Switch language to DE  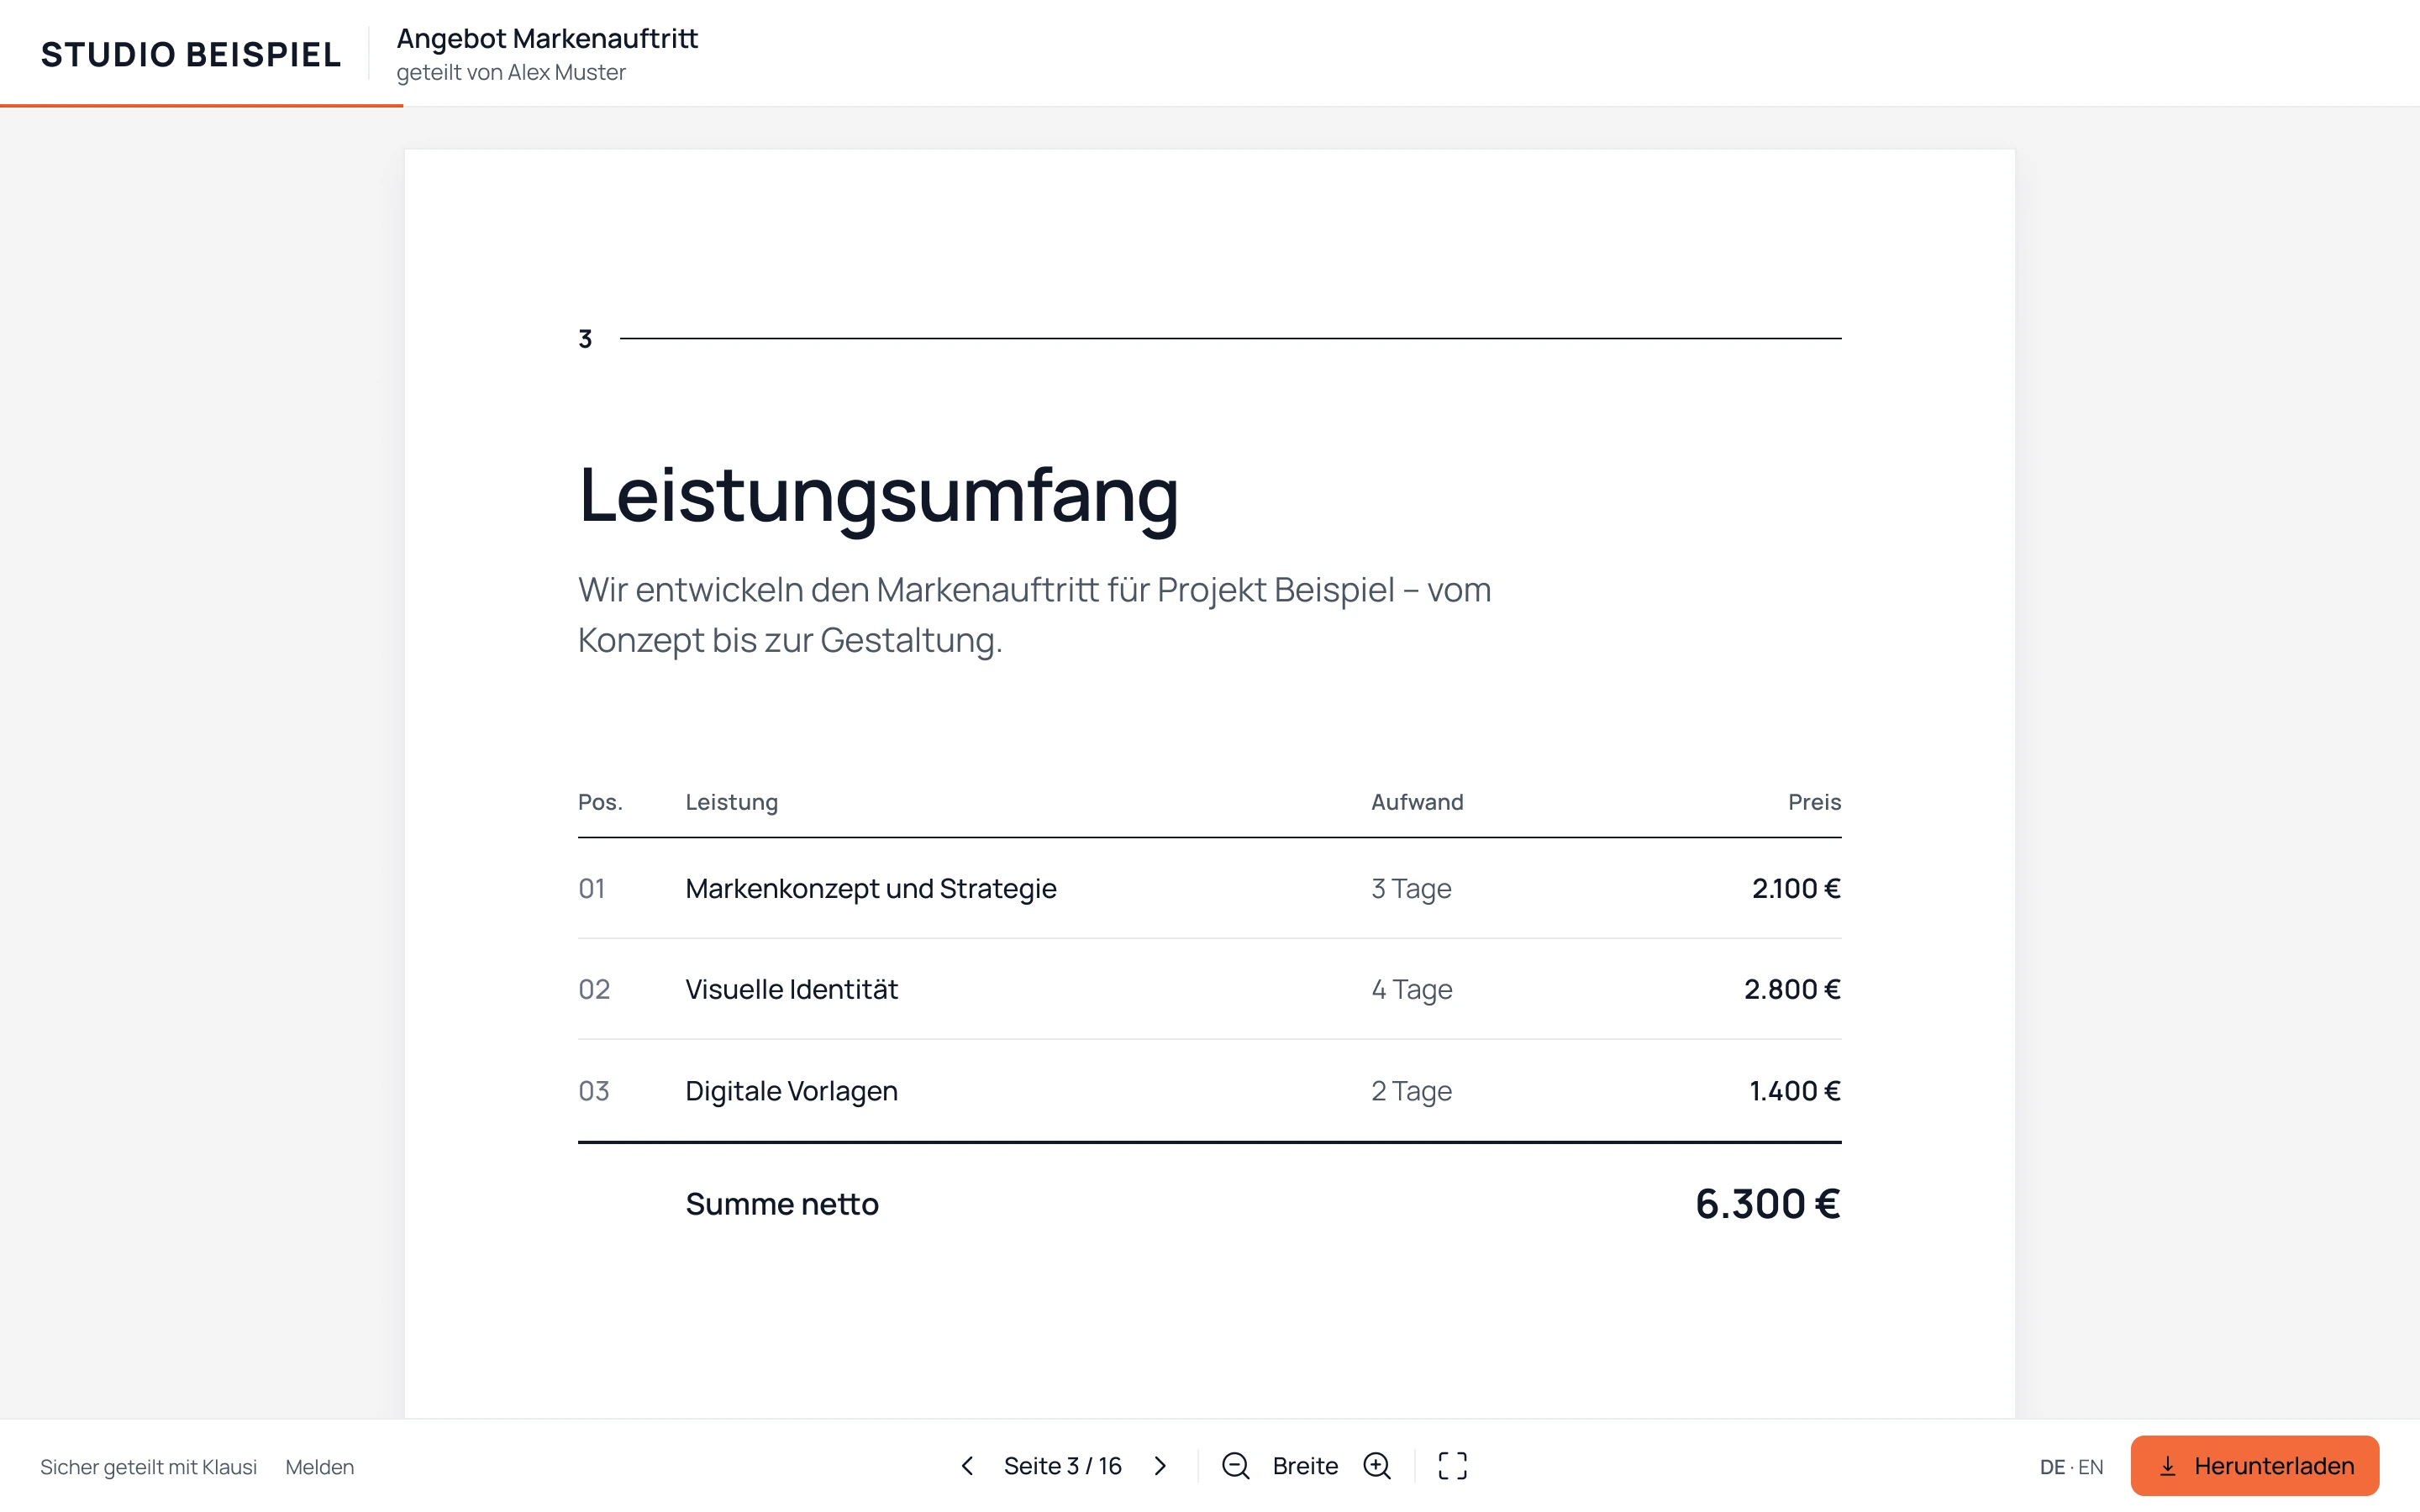coord(2052,1467)
